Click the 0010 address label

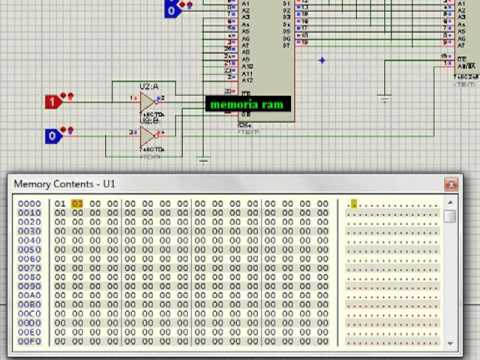click(29, 213)
